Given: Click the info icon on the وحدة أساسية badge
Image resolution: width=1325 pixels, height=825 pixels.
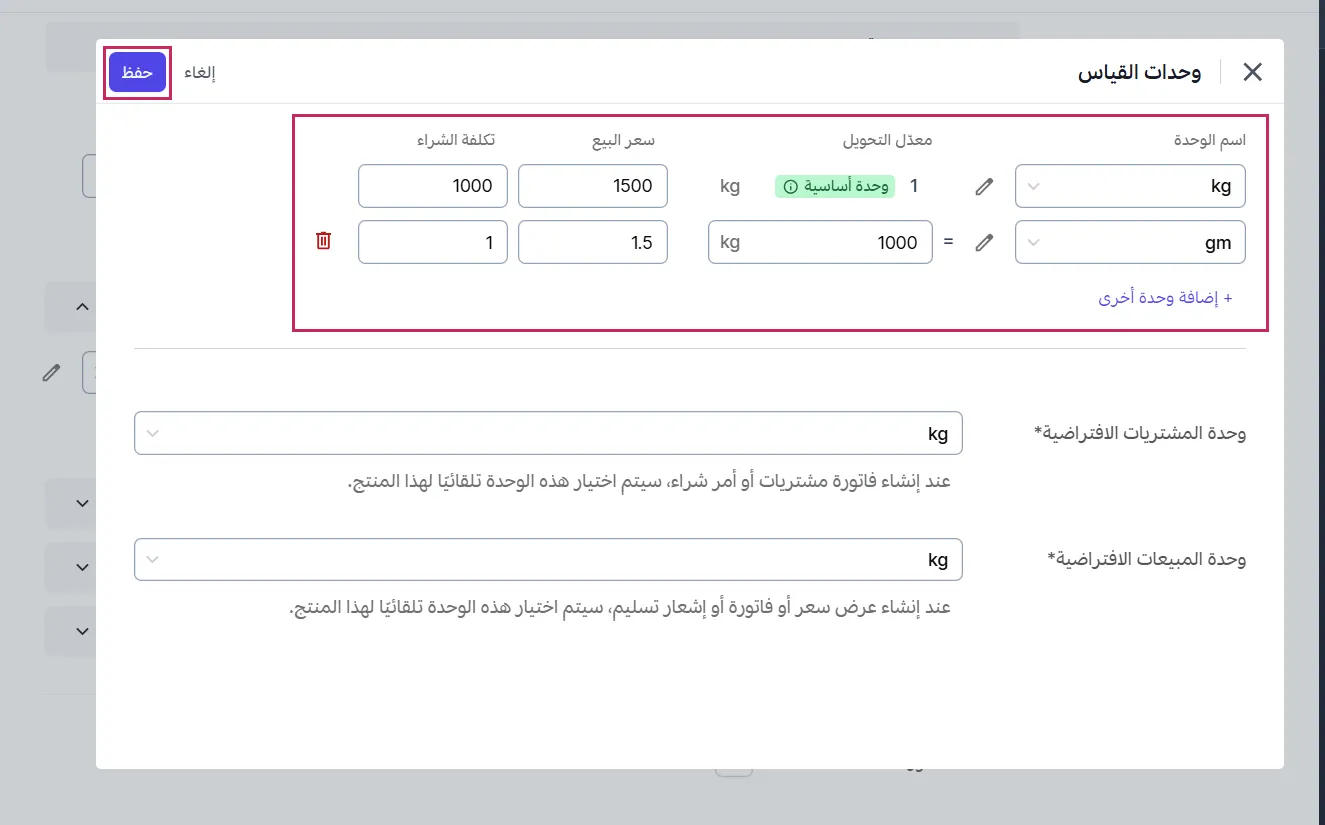Looking at the screenshot, I should coord(789,186).
